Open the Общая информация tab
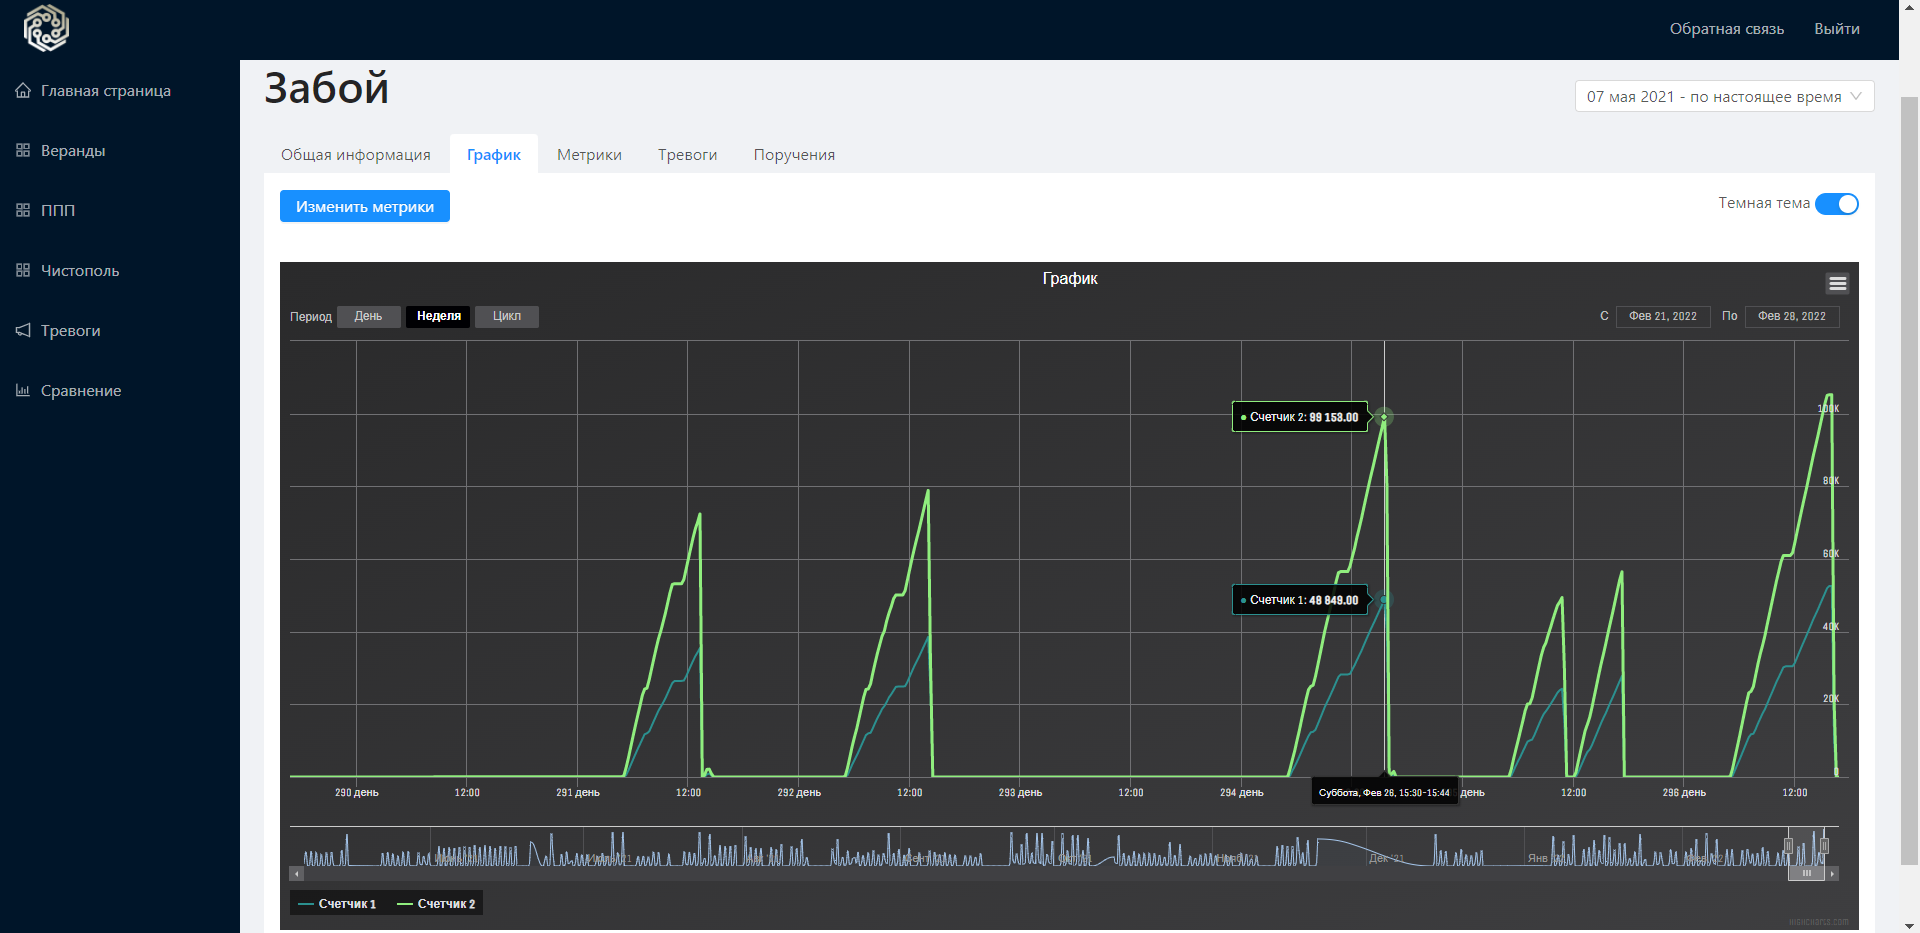This screenshot has height=933, width=1920. 355,155
